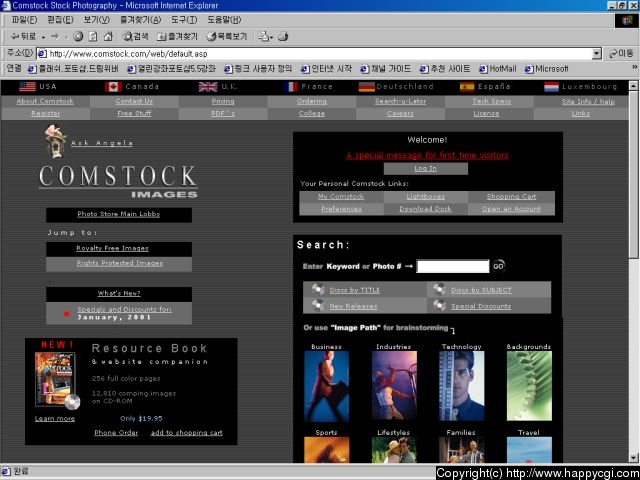Click the keyword search input field
This screenshot has height=480, width=640.
pyautogui.click(x=453, y=266)
